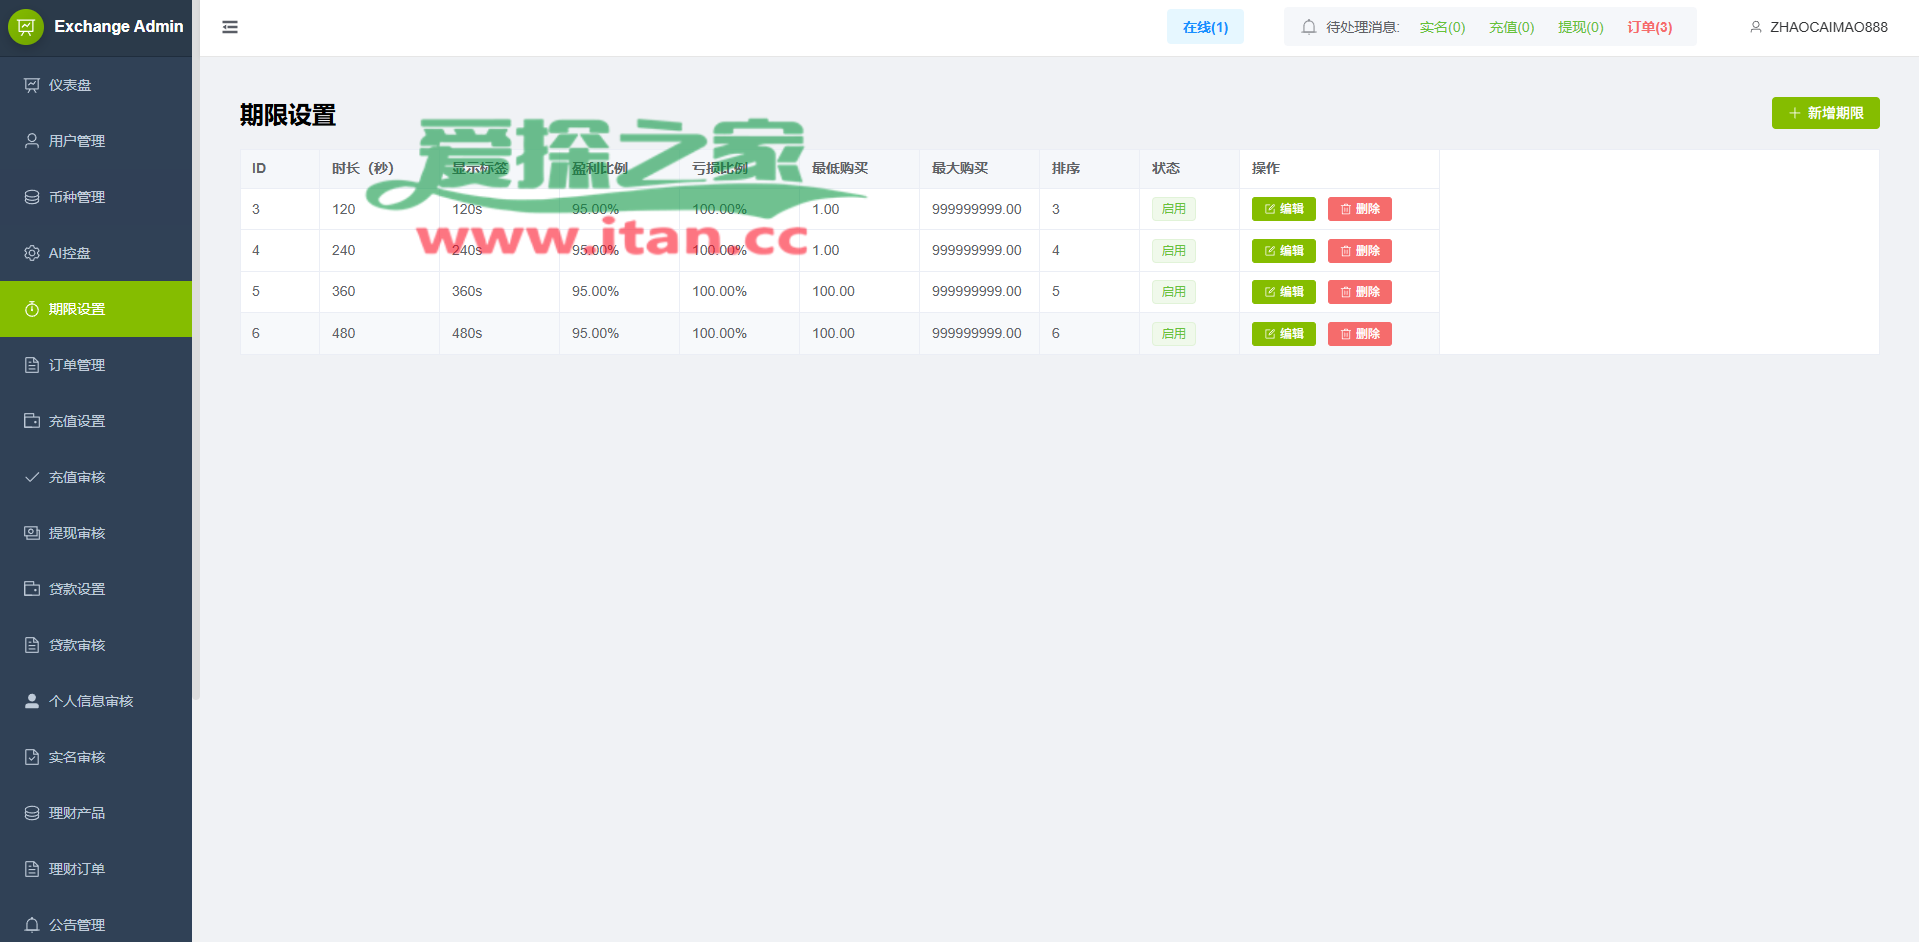Go to 订单管理 in the sidebar
Screen dimensions: 1919x942
(77, 365)
